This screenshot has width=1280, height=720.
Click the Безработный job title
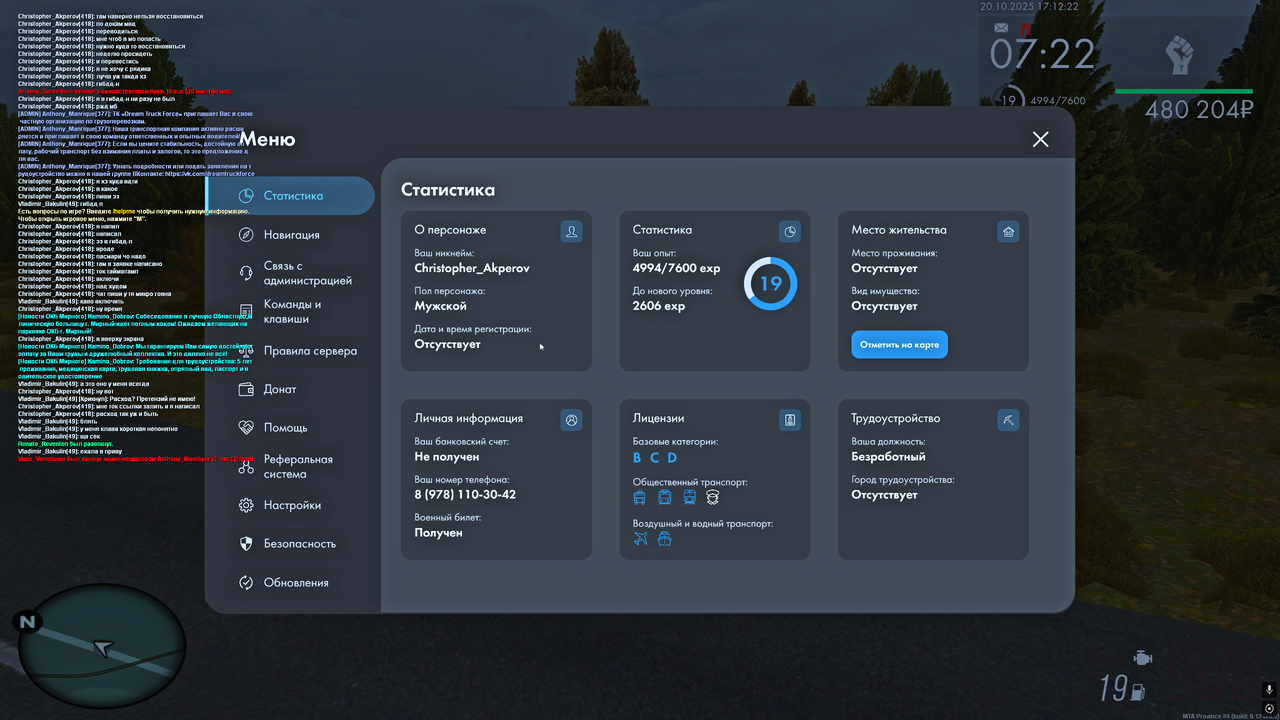(x=889, y=457)
